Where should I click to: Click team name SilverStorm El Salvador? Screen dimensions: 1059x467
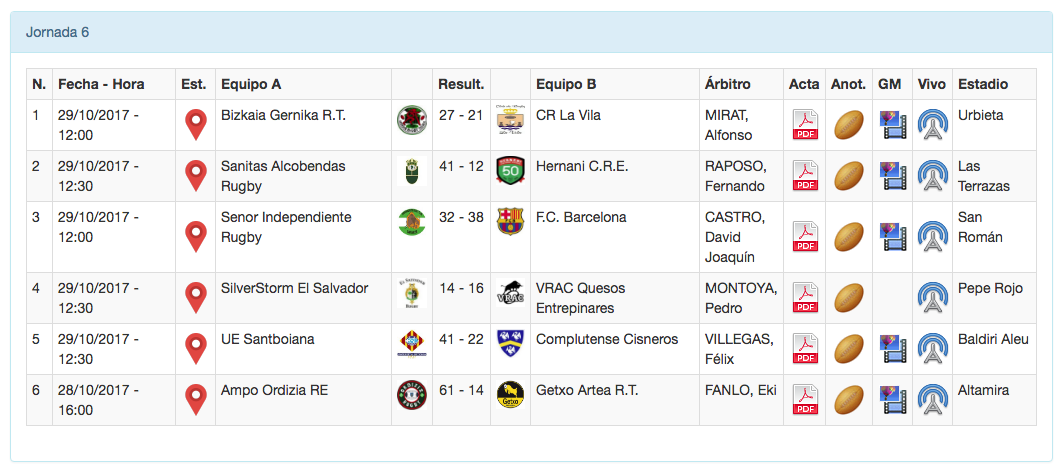(294, 288)
